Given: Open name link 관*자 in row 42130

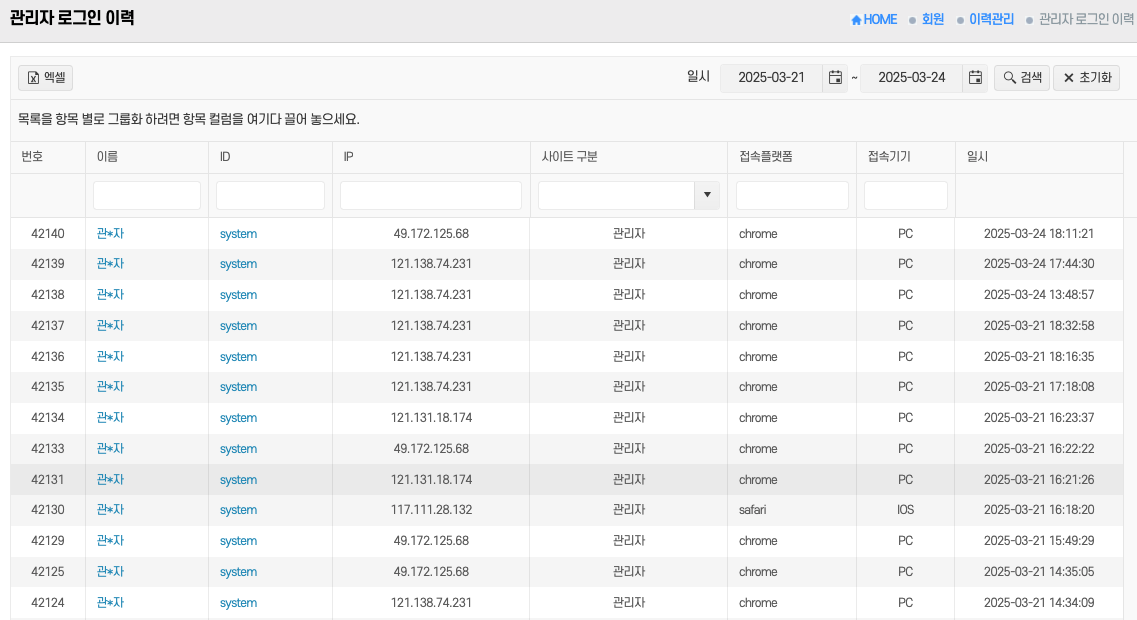Looking at the screenshot, I should coord(110,510).
